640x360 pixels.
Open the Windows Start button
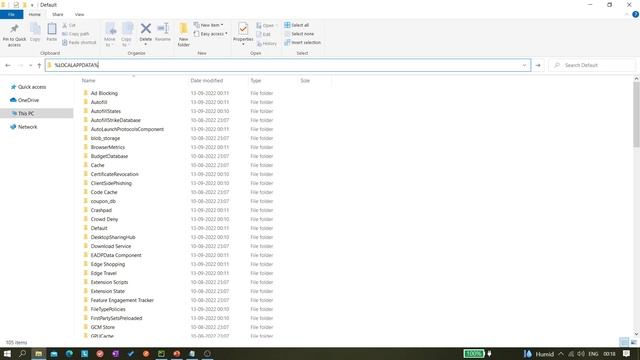pos(7,353)
